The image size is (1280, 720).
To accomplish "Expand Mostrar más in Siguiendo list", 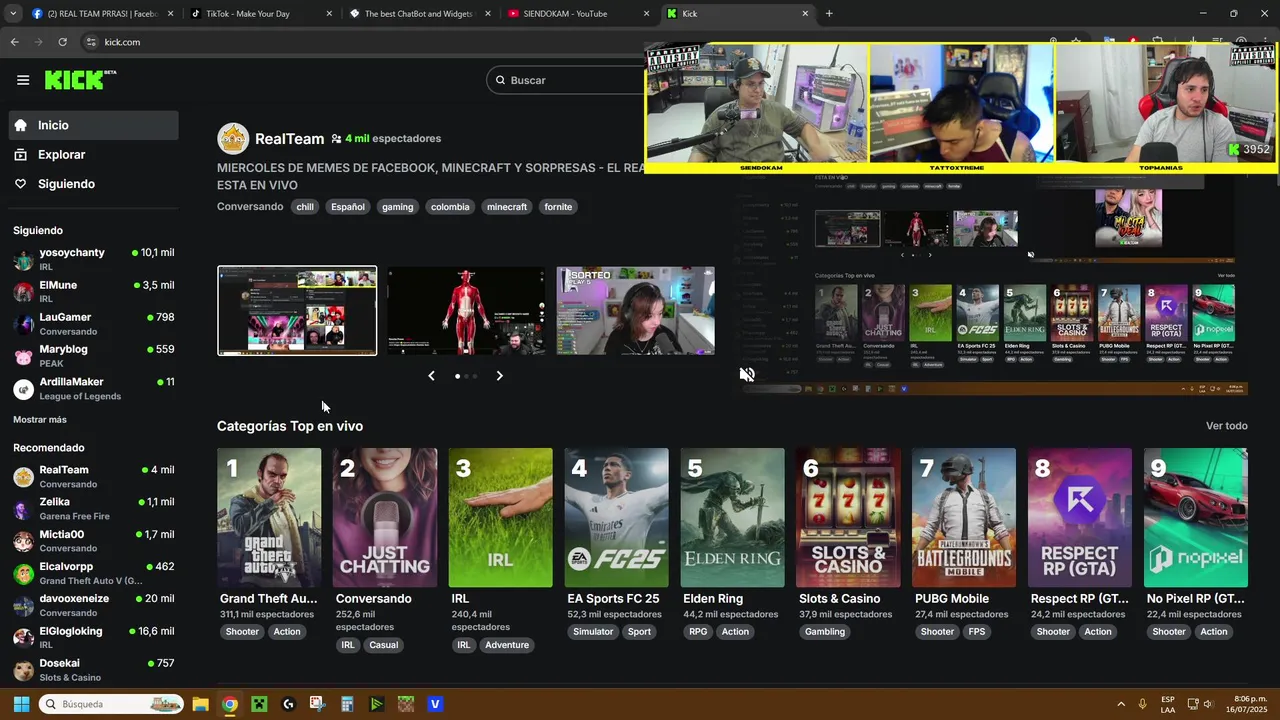I will point(40,420).
